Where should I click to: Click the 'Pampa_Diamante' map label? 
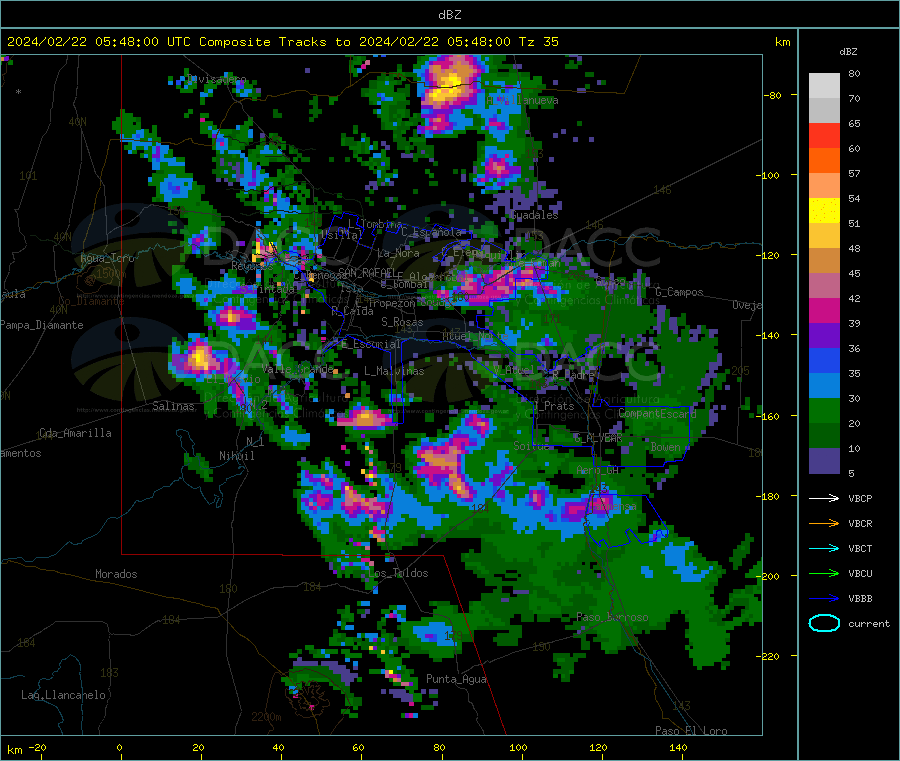point(41,325)
